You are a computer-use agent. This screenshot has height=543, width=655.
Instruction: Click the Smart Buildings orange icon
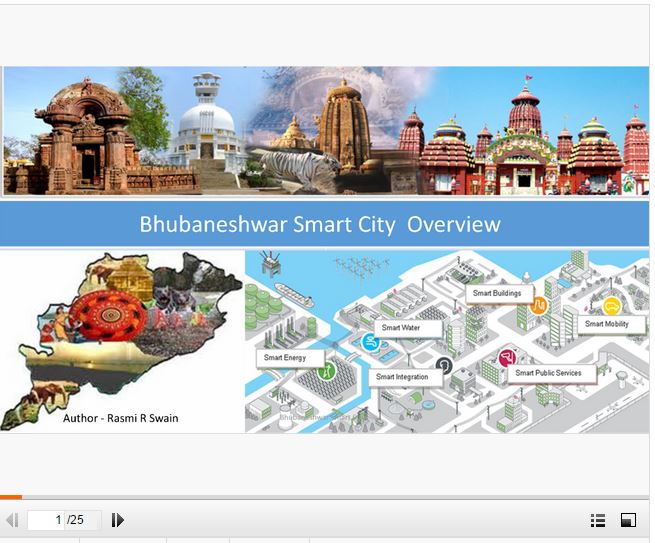[x=538, y=305]
